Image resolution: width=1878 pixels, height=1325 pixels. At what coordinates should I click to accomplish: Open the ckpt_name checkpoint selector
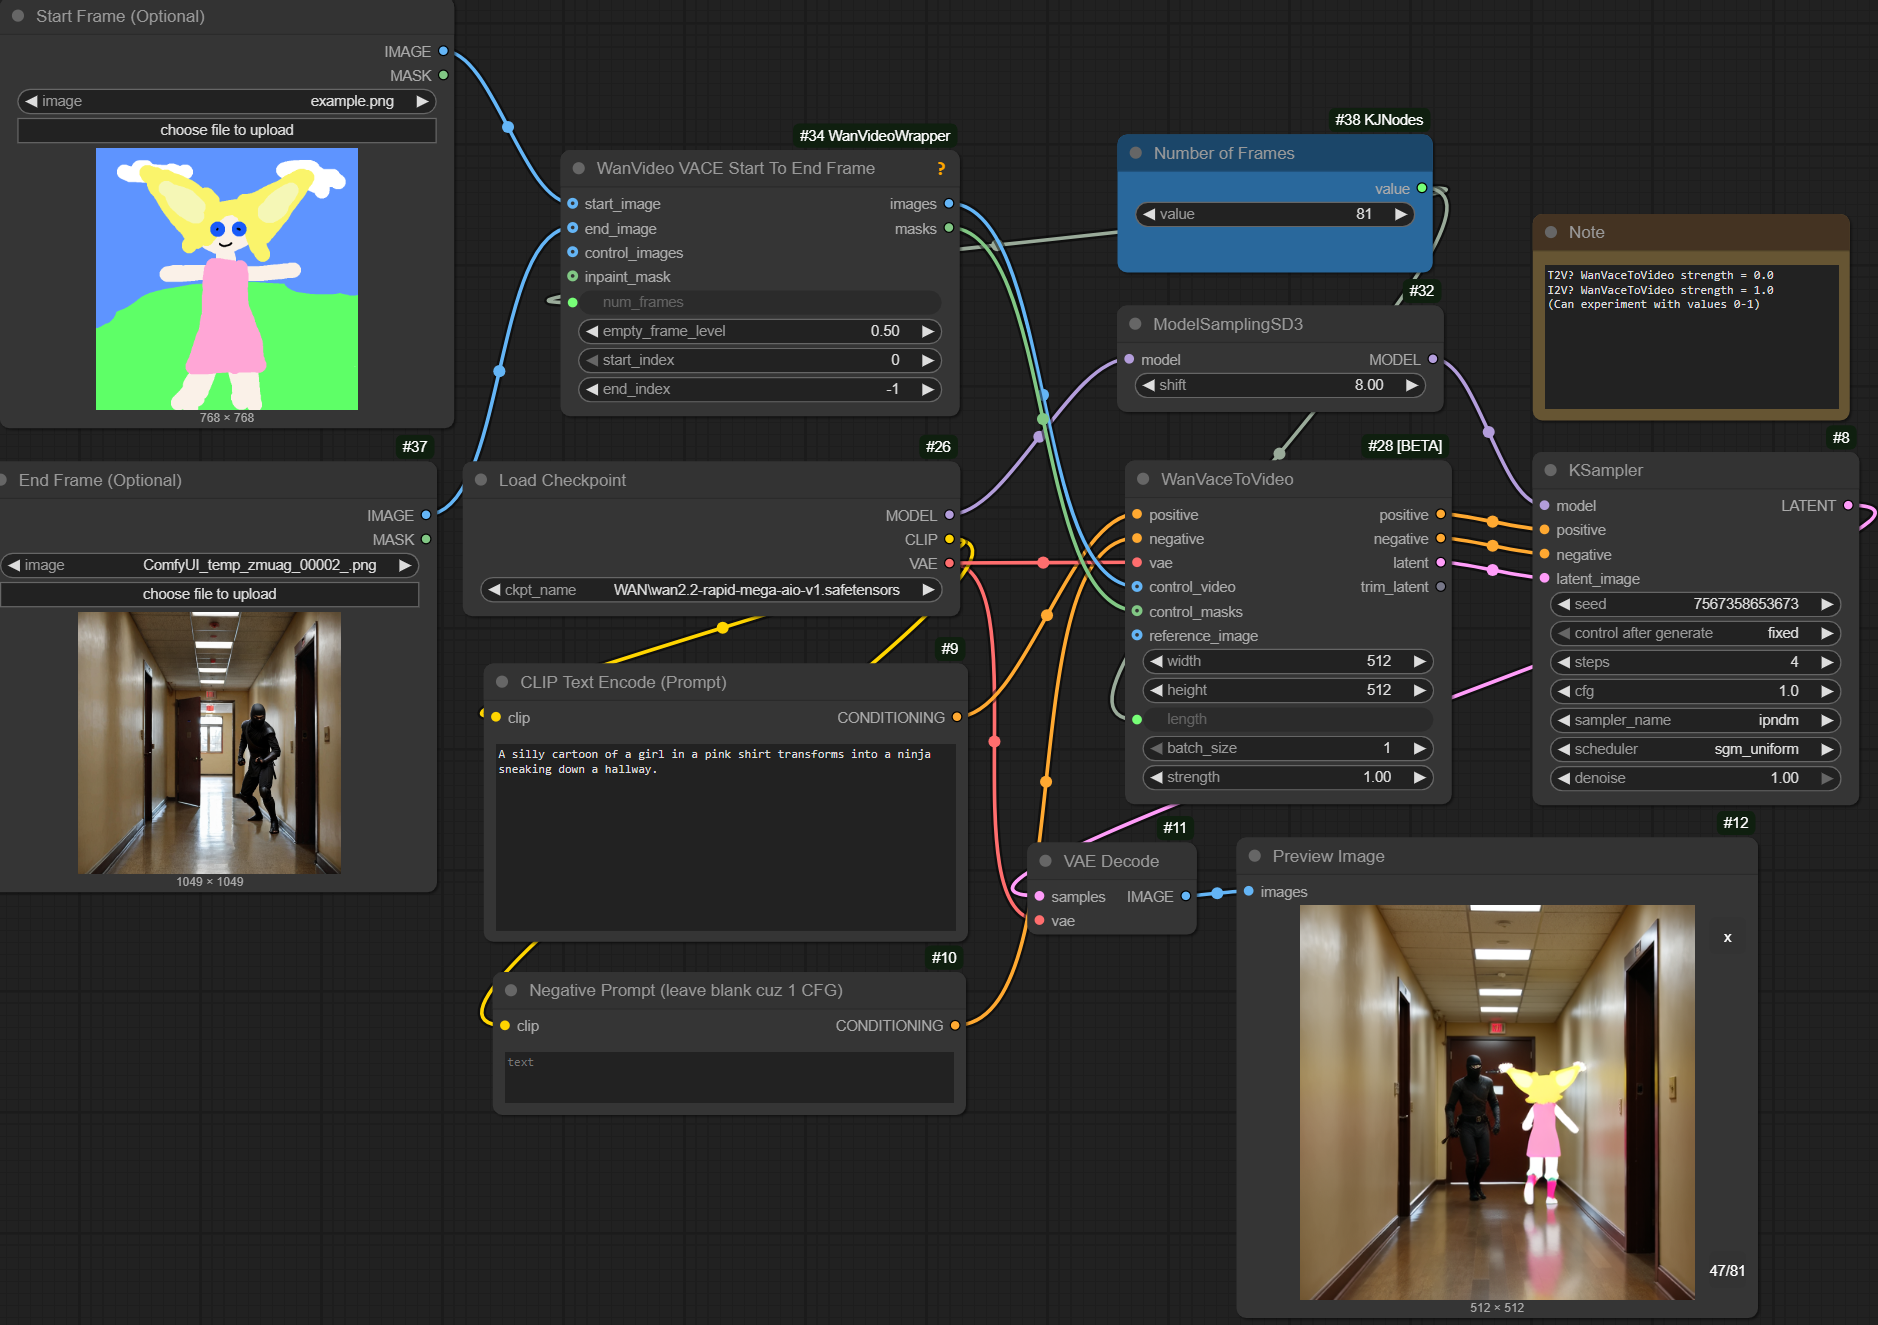pyautogui.click(x=710, y=590)
